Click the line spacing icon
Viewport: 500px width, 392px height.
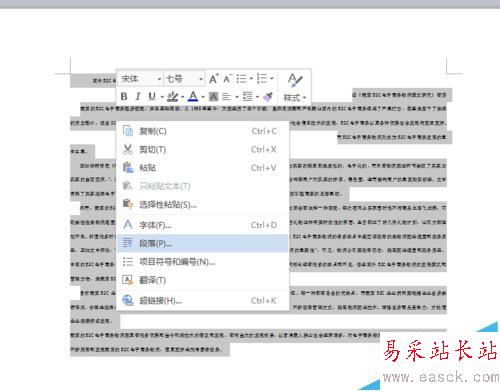248,97
